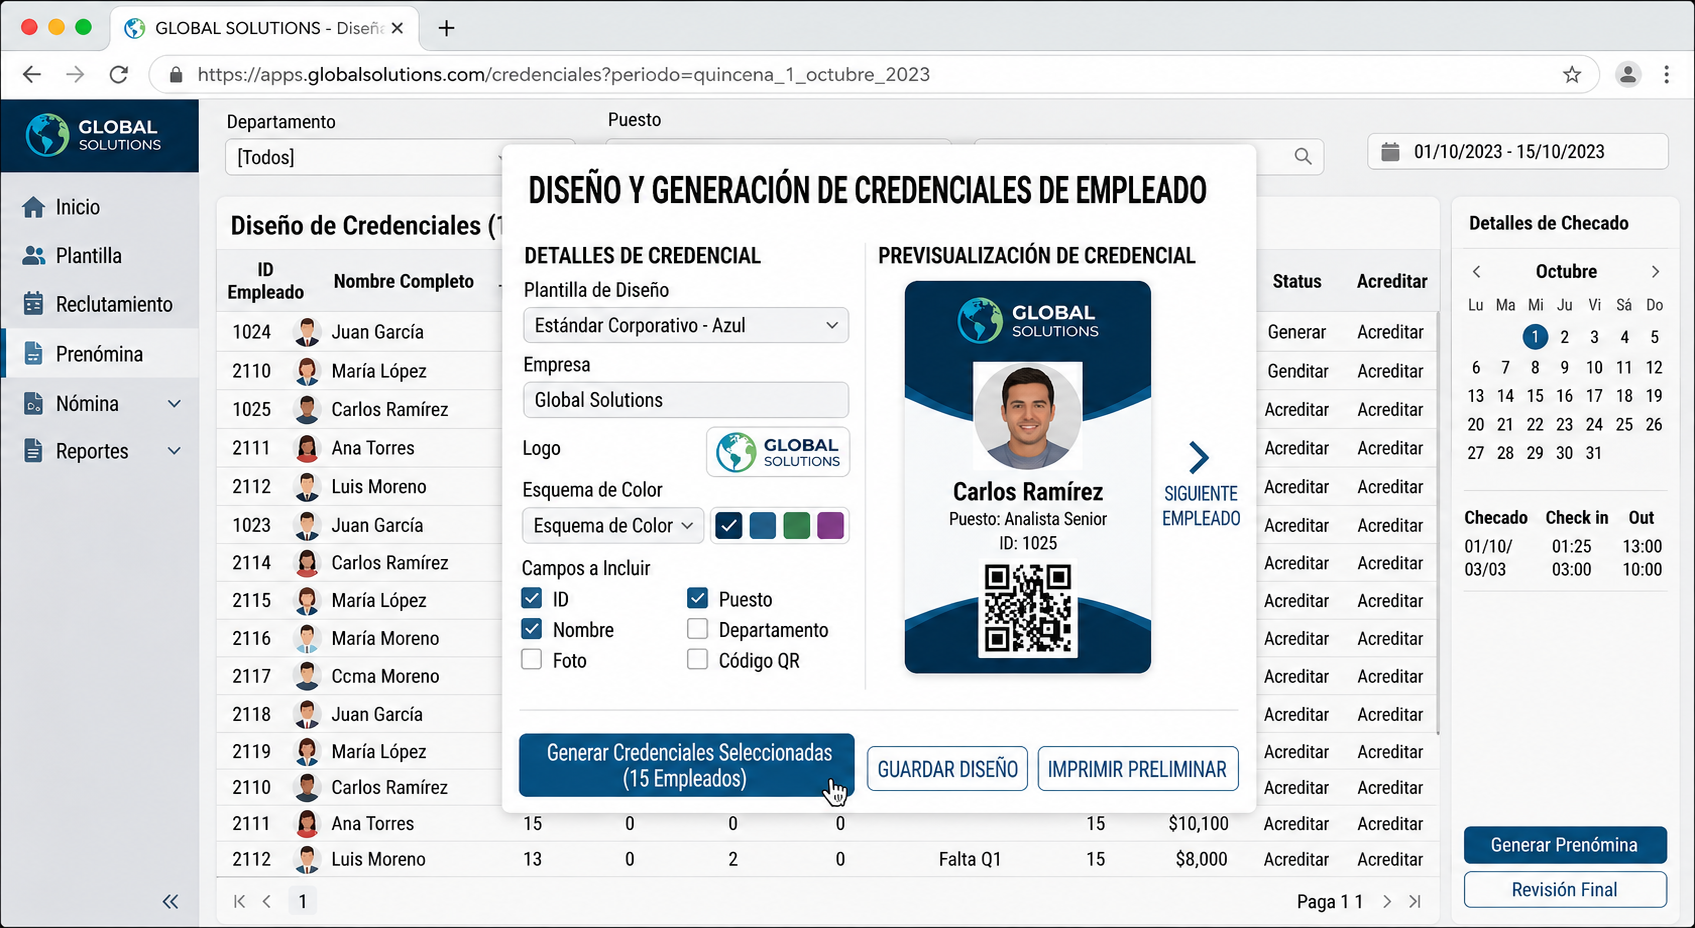Uncheck the Puesto field checkbox
1695x928 pixels.
click(x=698, y=598)
